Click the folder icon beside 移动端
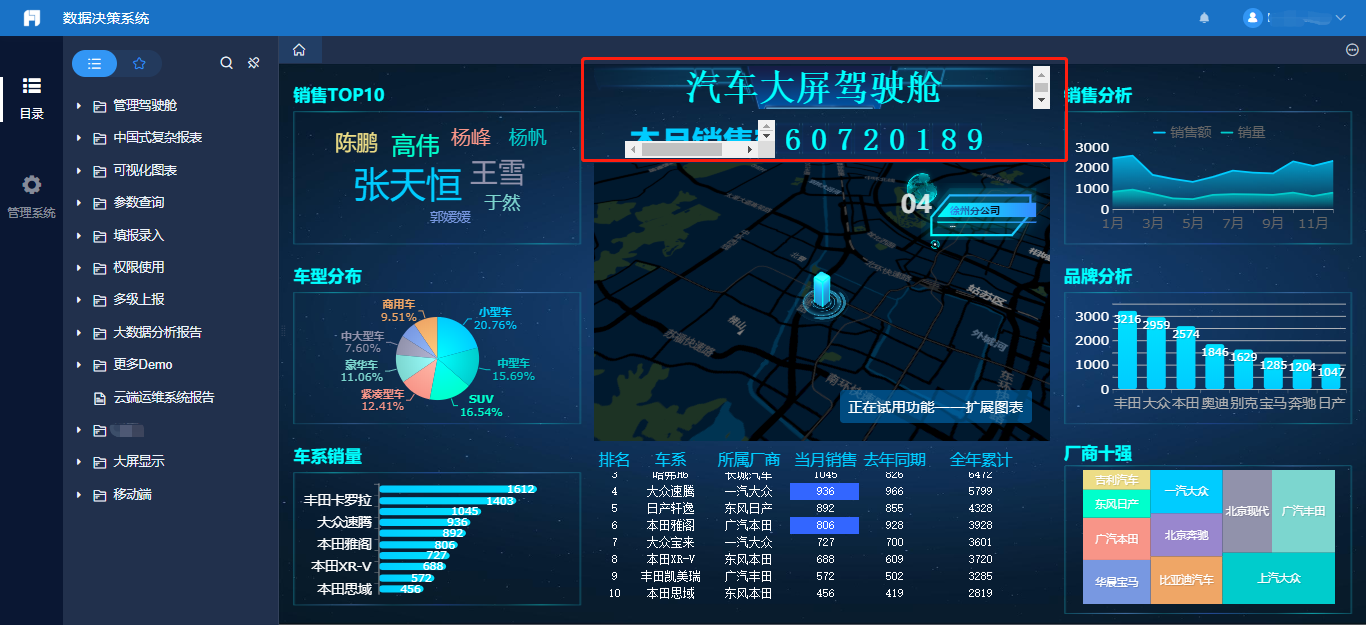This screenshot has height=625, width=1366. (100, 495)
